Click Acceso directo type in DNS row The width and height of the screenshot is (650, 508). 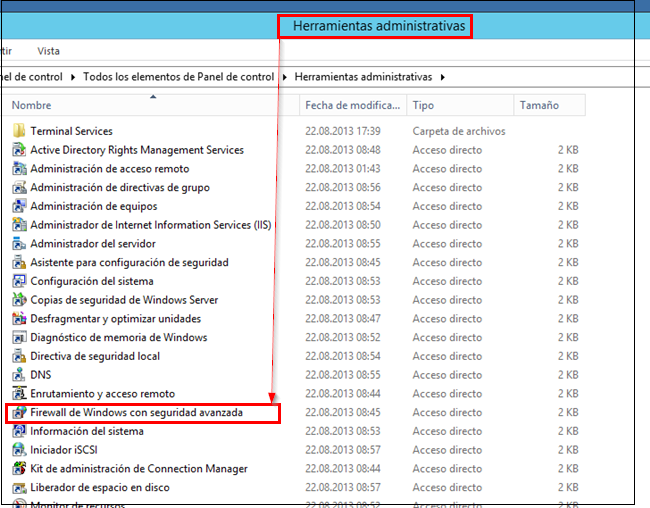(447, 375)
